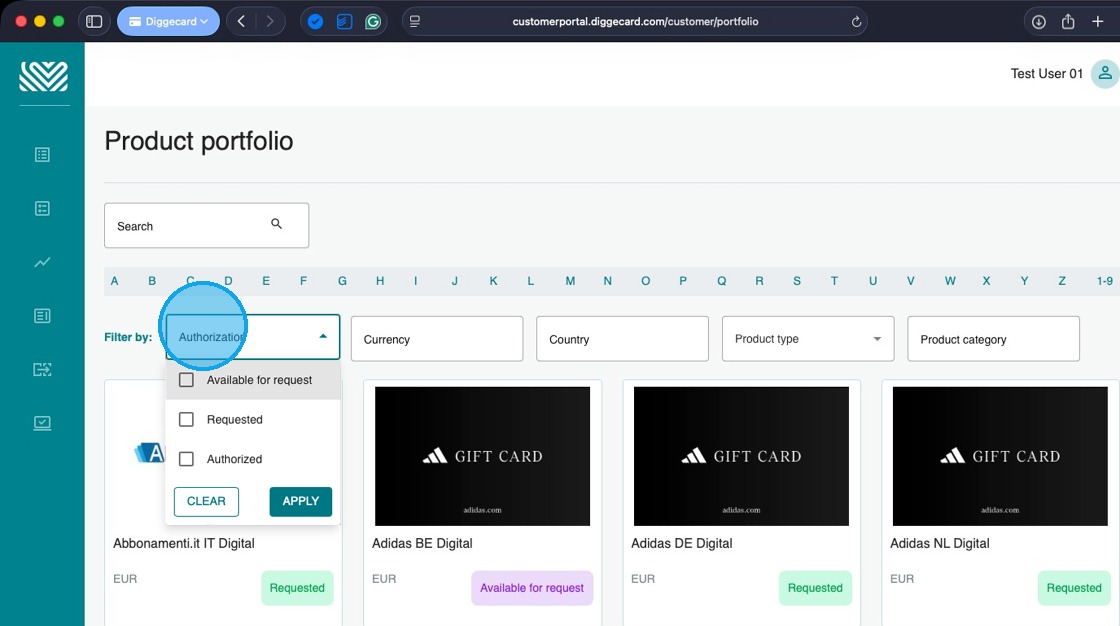Open the monitor checkmark sidebar icon
Image resolution: width=1120 pixels, height=626 pixels.
[x=42, y=423]
